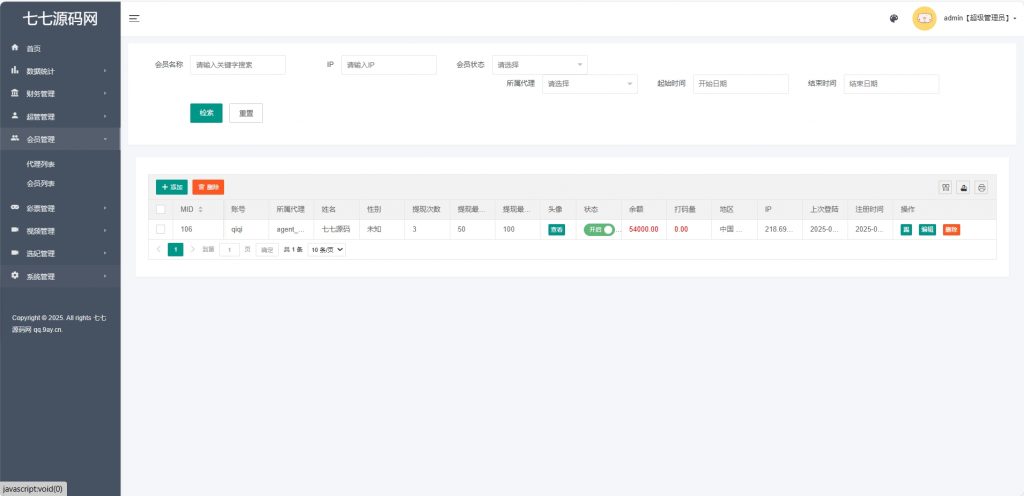Click the 检索 search button
Image resolution: width=1024 pixels, height=496 pixels.
point(206,113)
